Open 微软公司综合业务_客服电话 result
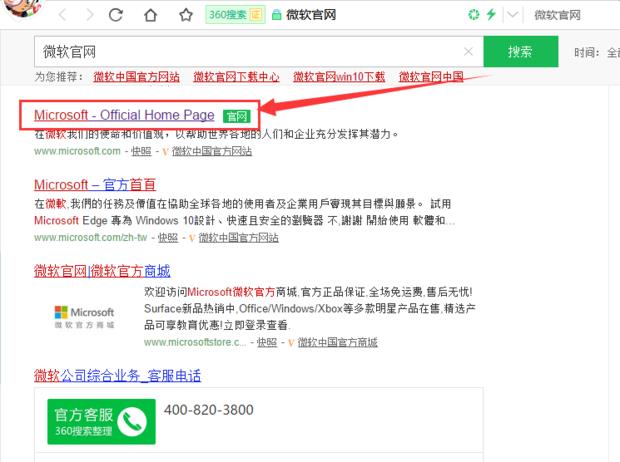This screenshot has width=620, height=462. tap(117, 376)
